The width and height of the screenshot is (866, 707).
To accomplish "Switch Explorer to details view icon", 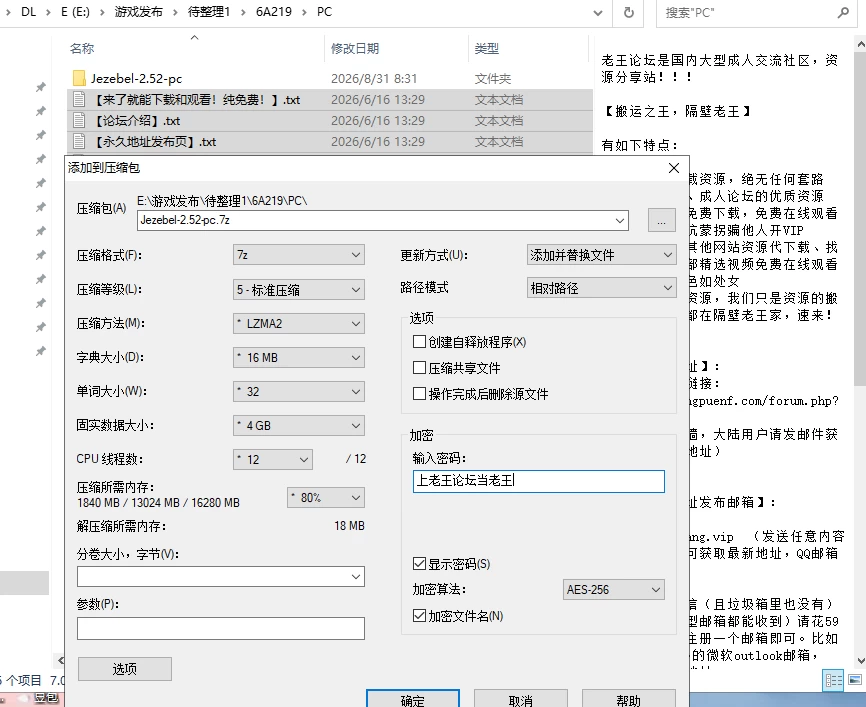I will click(833, 680).
